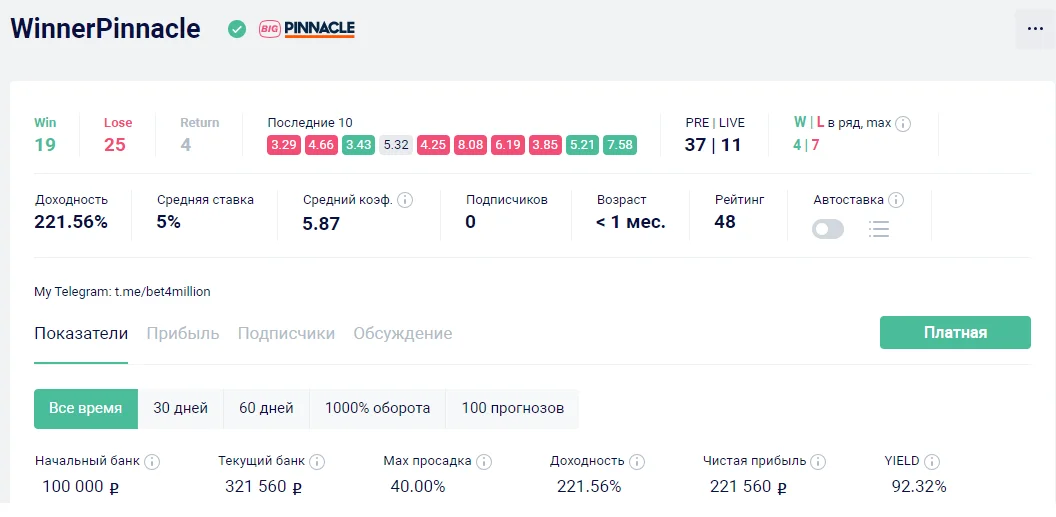Click the Telegram text t.me/bet4million
This screenshot has width=1056, height=517.
(x=162, y=292)
